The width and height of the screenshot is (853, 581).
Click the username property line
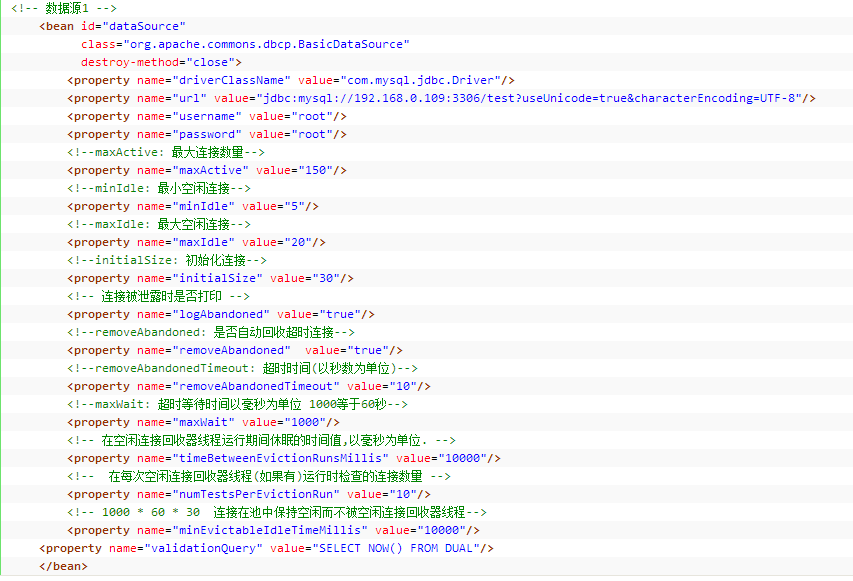click(207, 116)
